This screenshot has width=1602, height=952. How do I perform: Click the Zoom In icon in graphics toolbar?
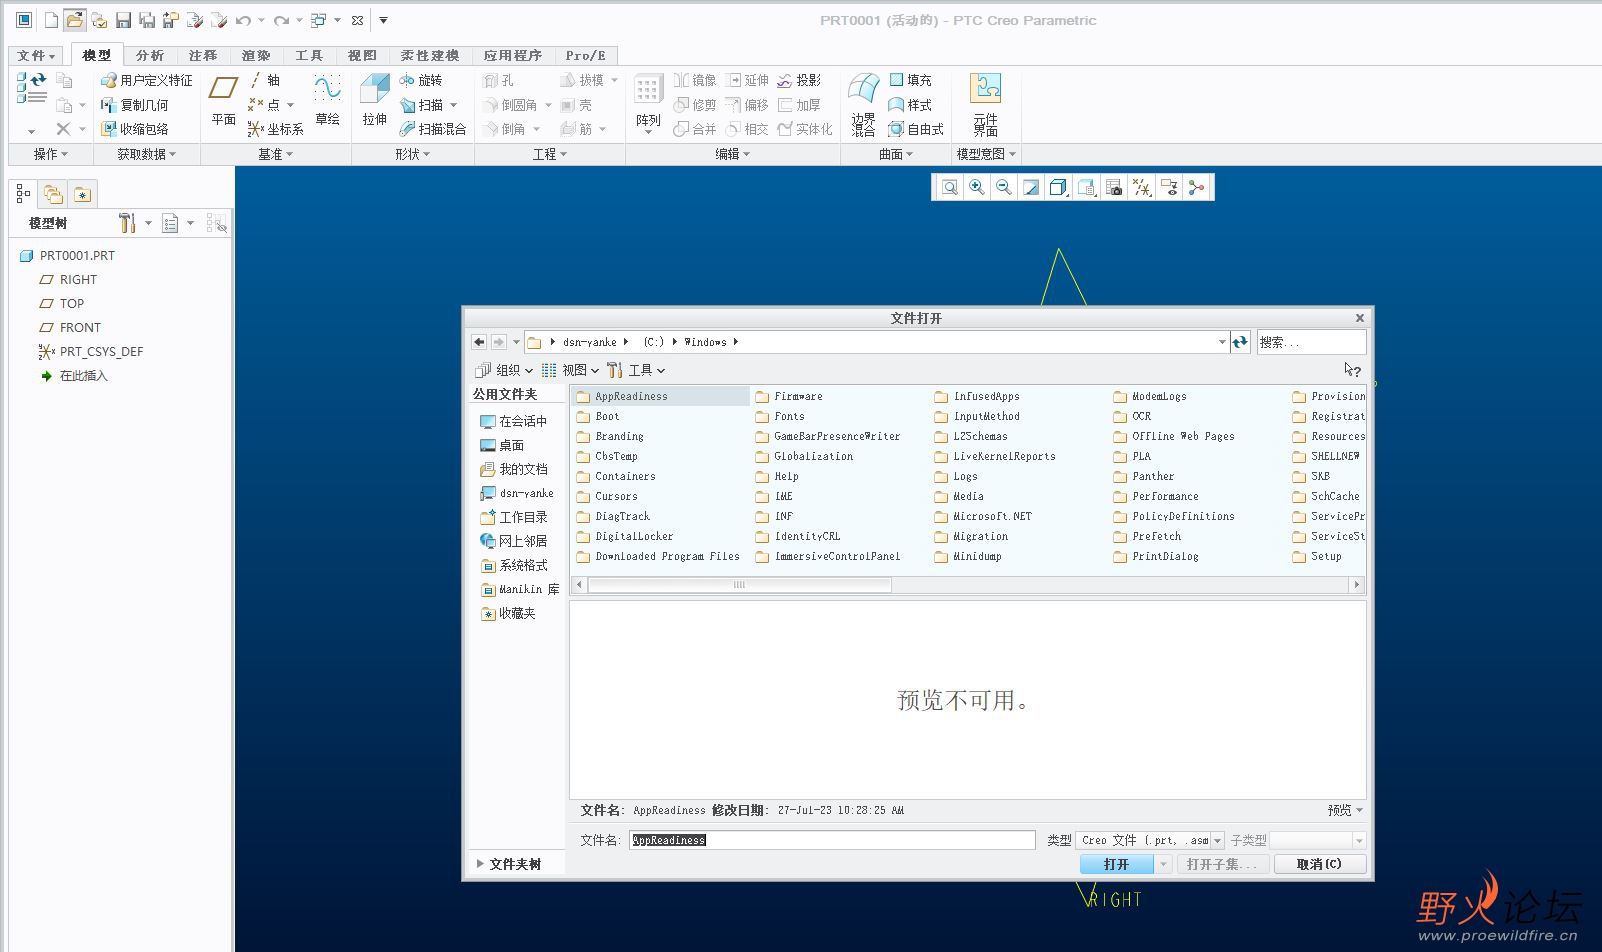pyautogui.click(x=977, y=187)
